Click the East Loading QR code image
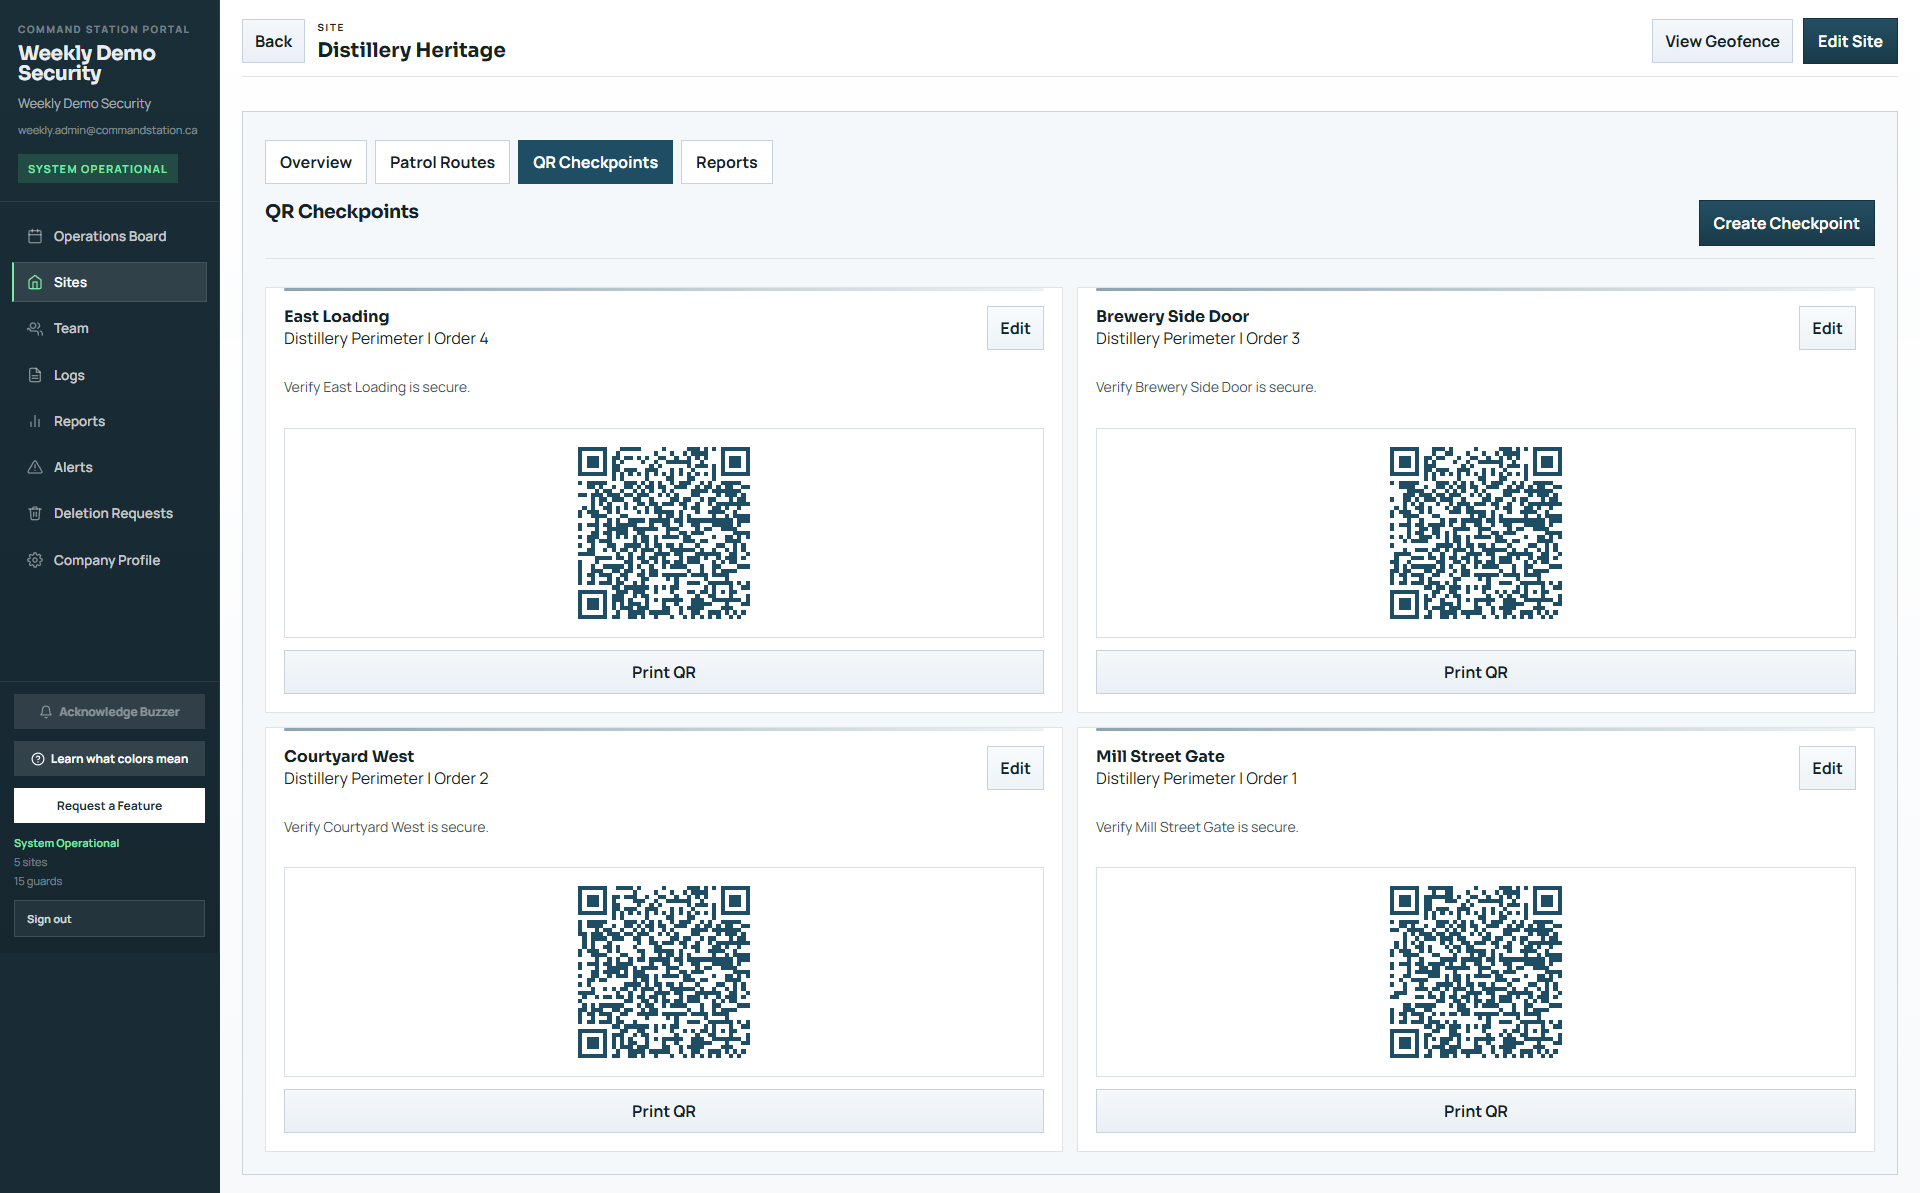This screenshot has height=1193, width=1920. coord(664,533)
